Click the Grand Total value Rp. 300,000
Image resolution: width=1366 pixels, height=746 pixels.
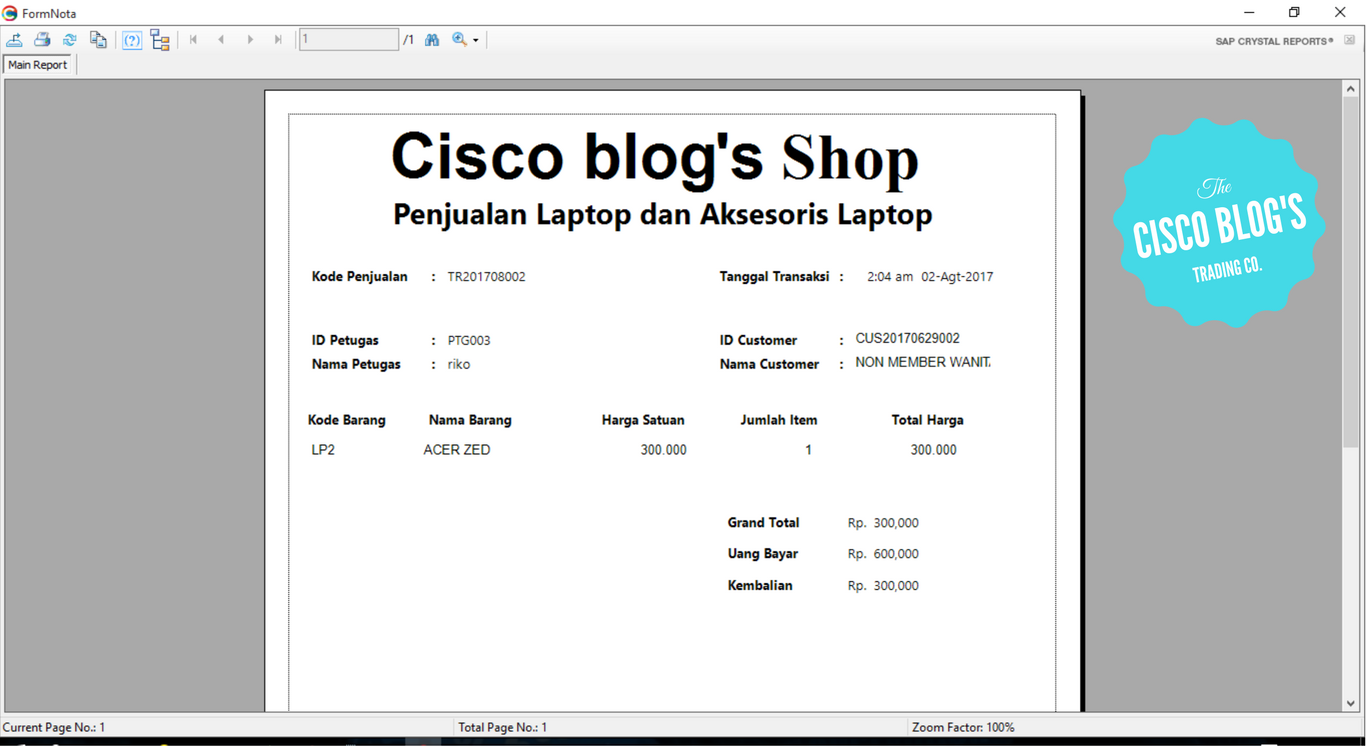point(883,523)
